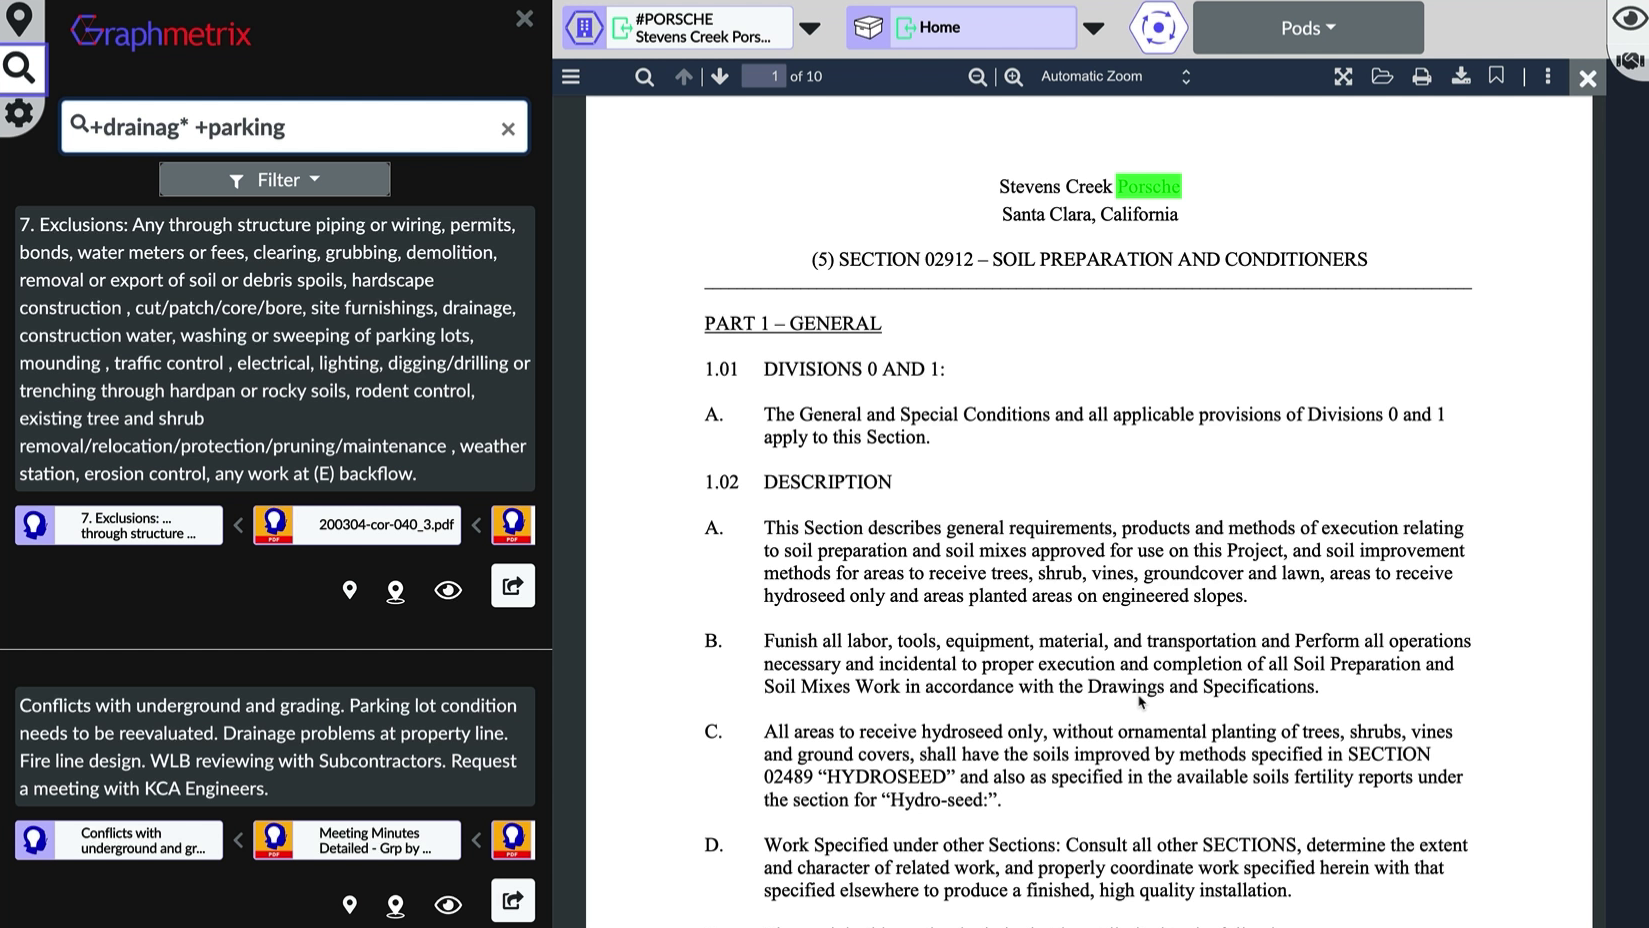Select the #PORSCHE Stevens Creek project tab
This screenshot has height=928, width=1649.
pyautogui.click(x=702, y=28)
